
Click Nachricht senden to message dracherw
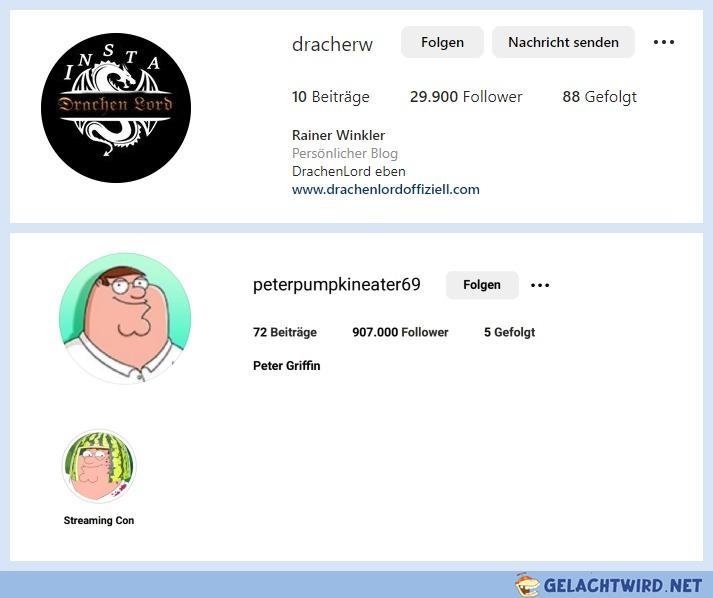[563, 42]
